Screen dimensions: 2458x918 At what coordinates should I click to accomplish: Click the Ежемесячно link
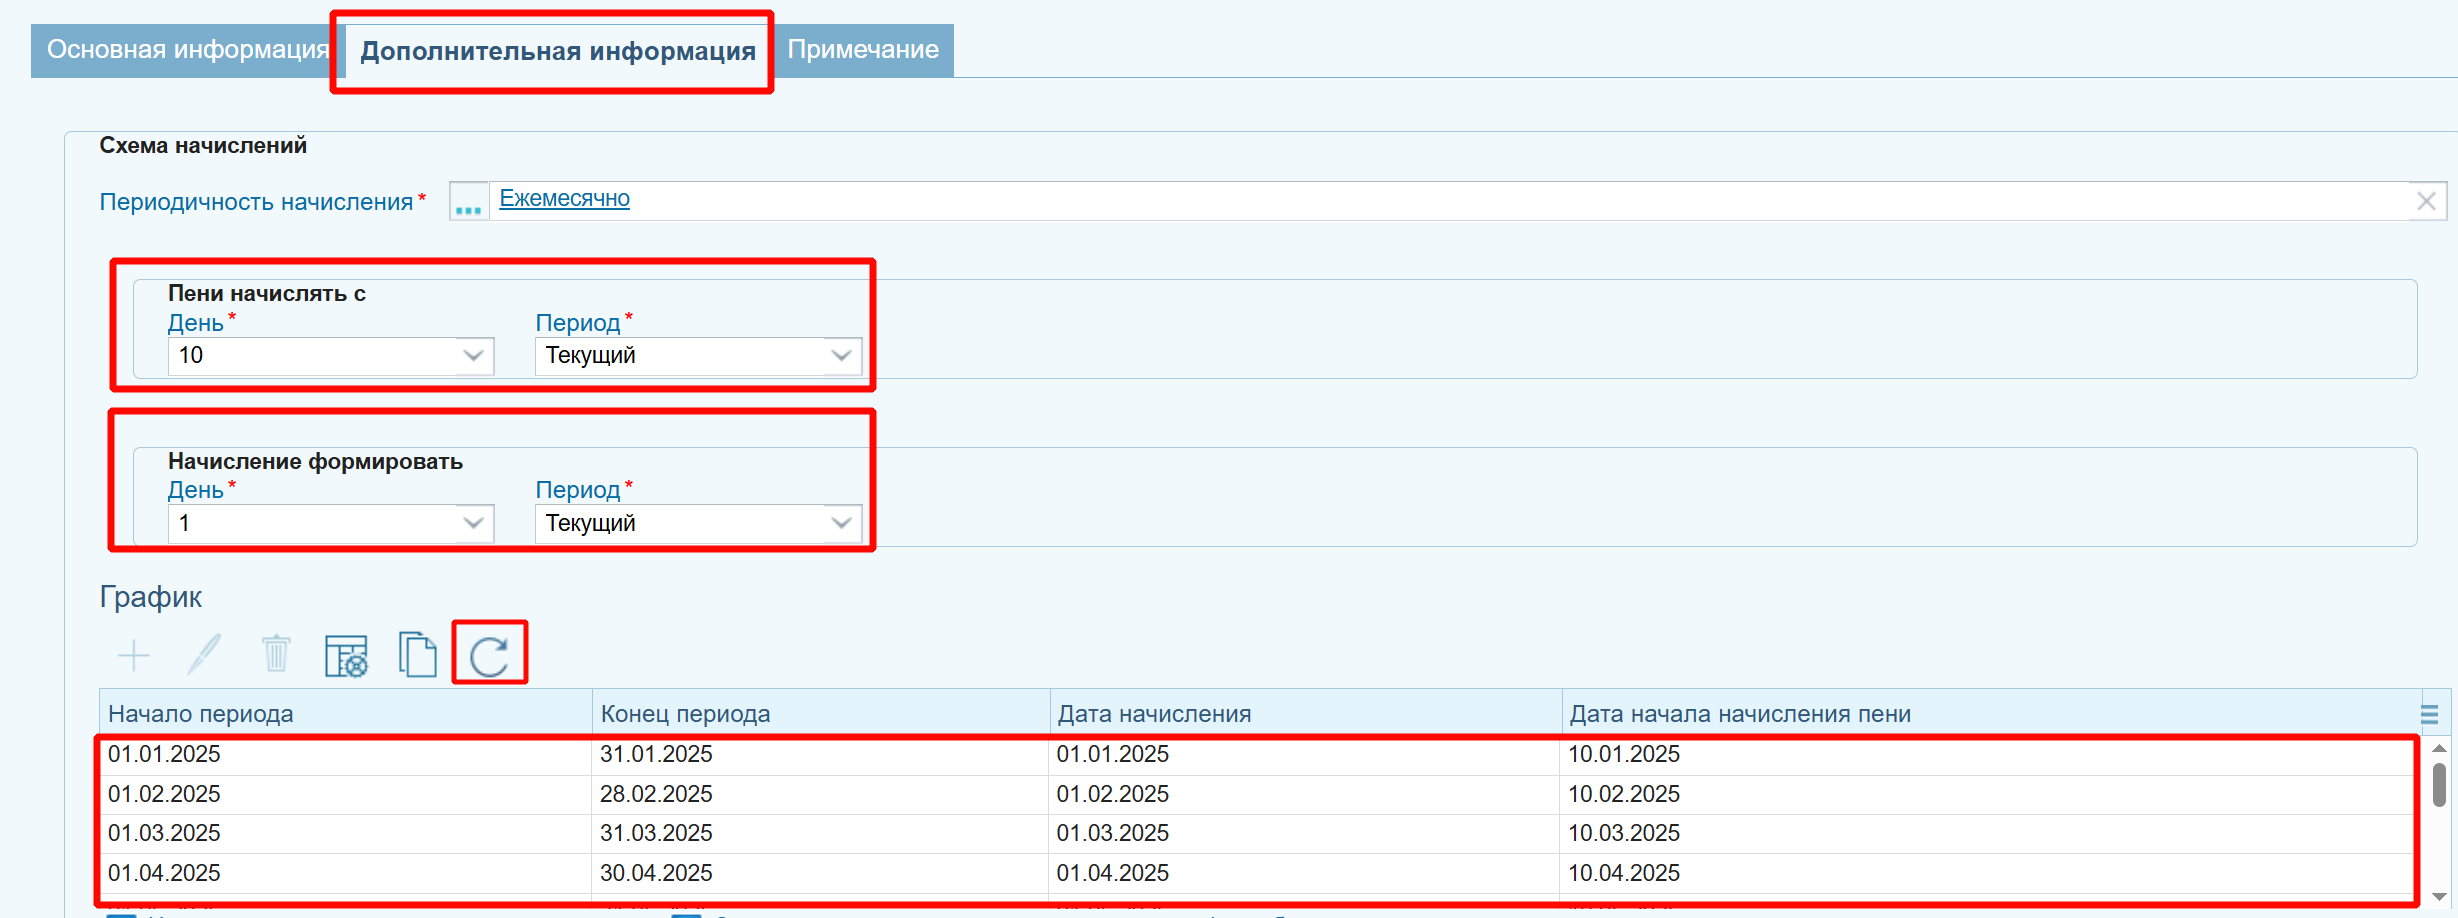pos(564,198)
